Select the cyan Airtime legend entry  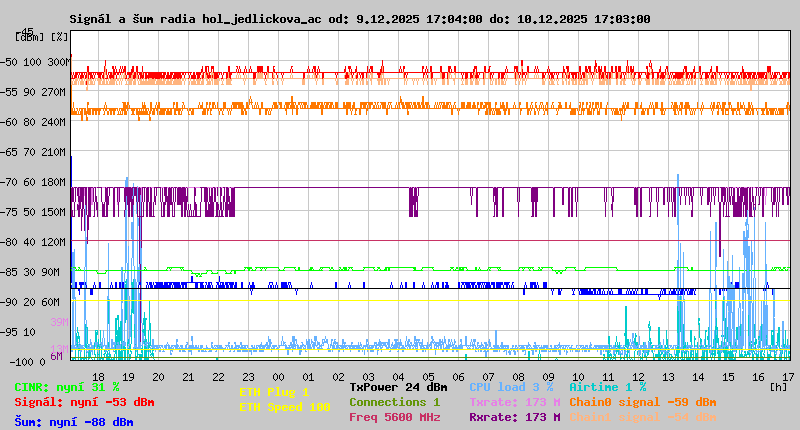click(x=607, y=387)
